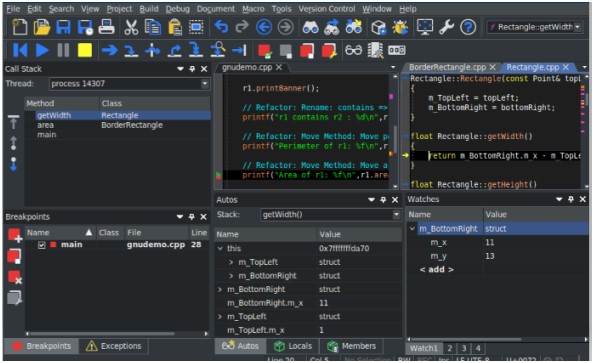Click the Step Into arrow icon
Image resolution: width=593 pixels, height=363 pixels.
[131, 50]
